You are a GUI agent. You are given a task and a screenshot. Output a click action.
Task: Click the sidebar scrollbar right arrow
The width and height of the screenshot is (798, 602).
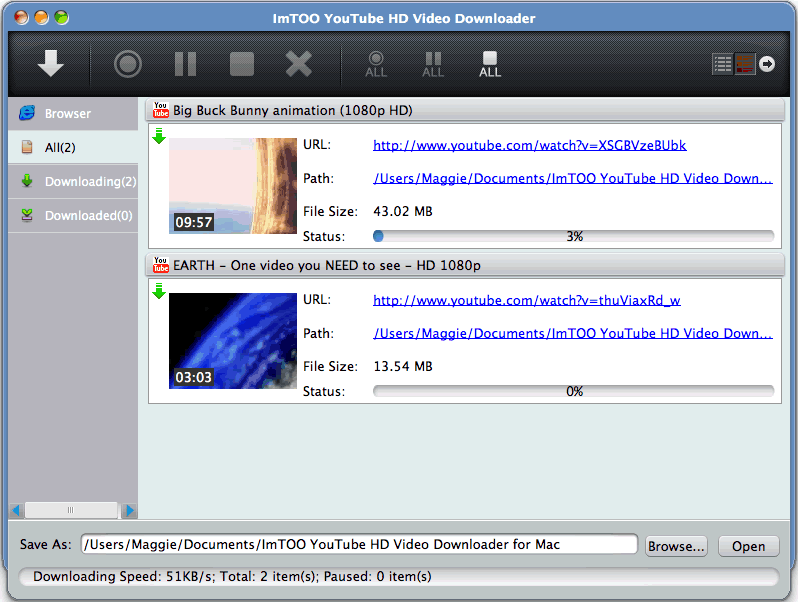click(x=130, y=510)
